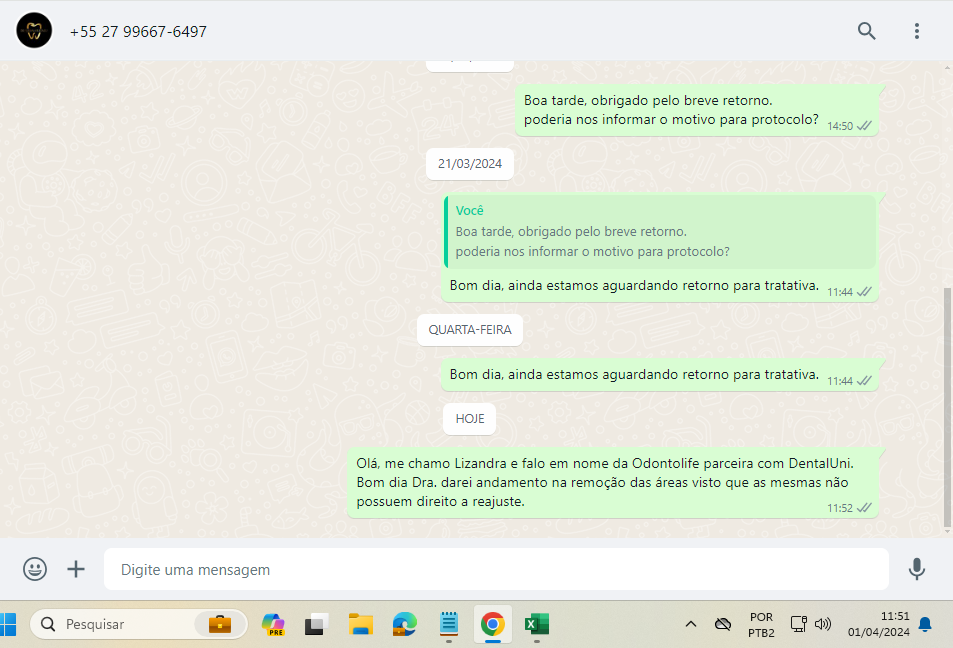Screen dimensions: 953x648
Task: Open the clock showing 11:51 01/04/2024
Action: click(x=878, y=624)
